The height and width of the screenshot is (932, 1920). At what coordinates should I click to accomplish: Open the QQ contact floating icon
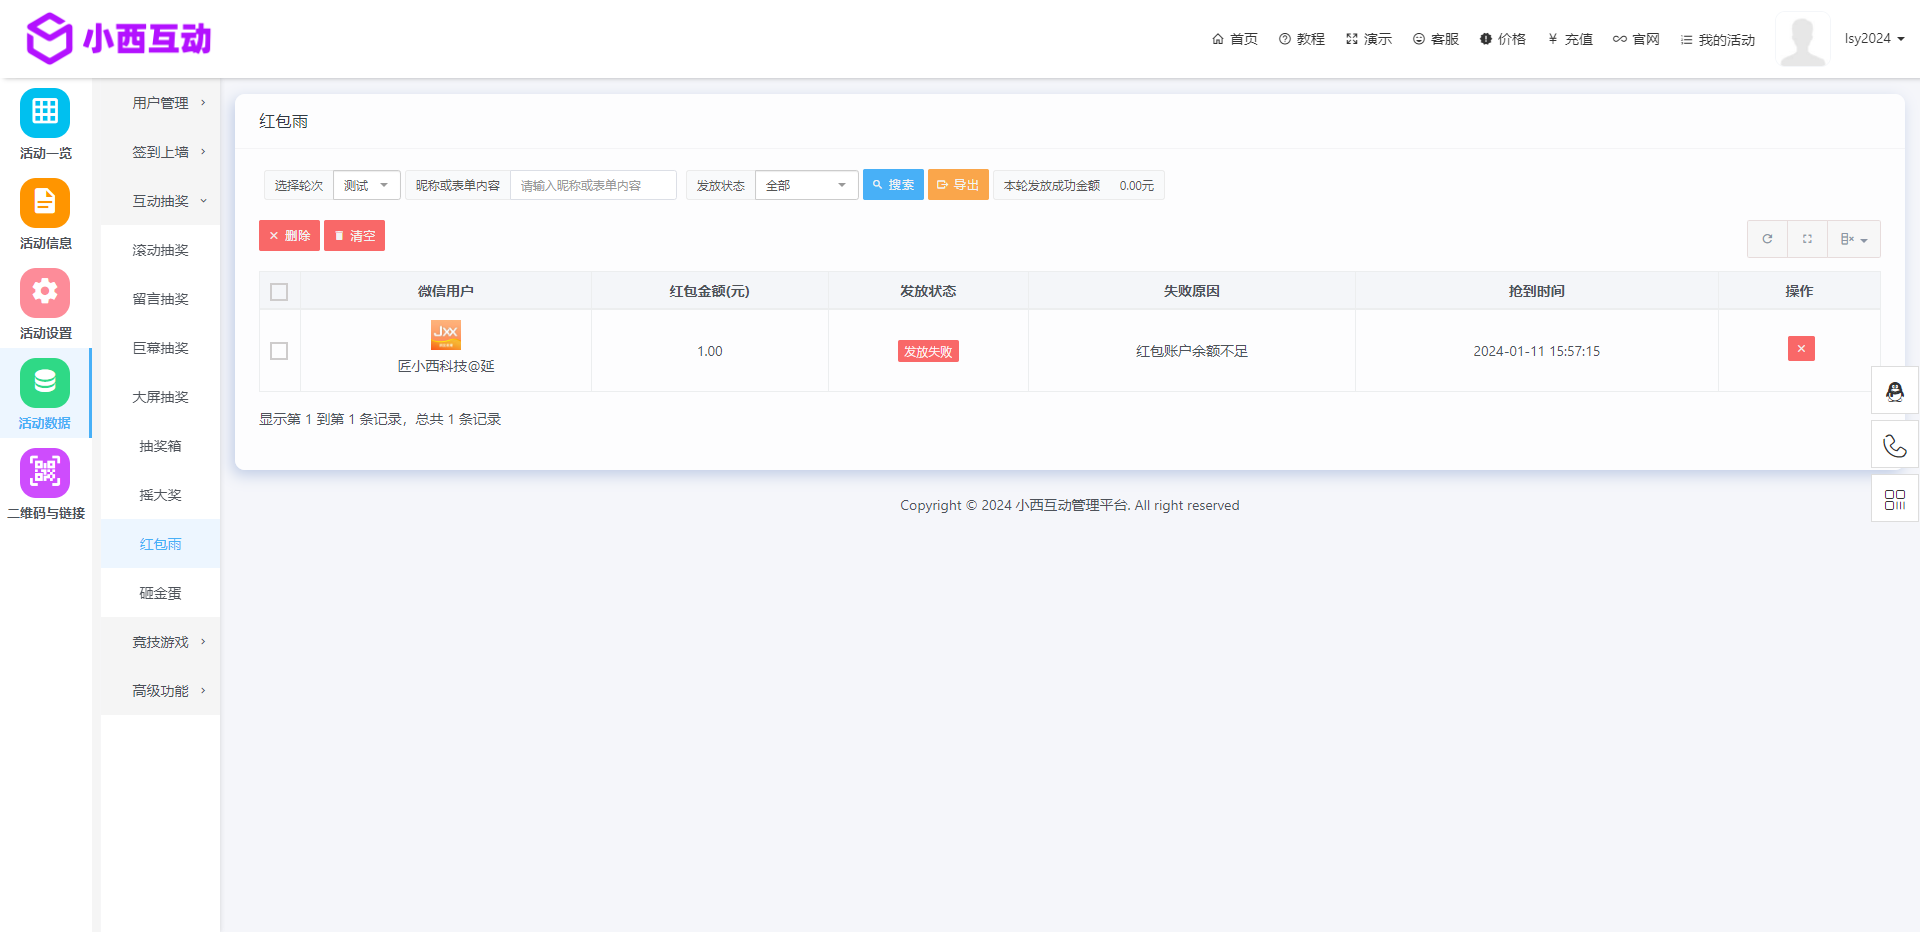click(x=1895, y=391)
